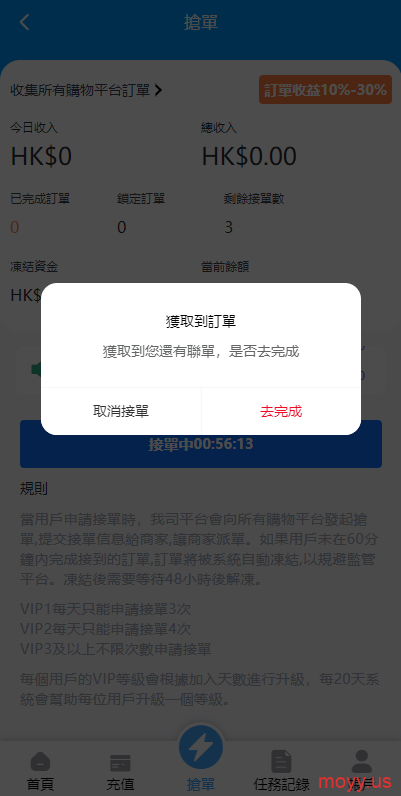Click the 接單中 countdown button

click(x=200, y=444)
